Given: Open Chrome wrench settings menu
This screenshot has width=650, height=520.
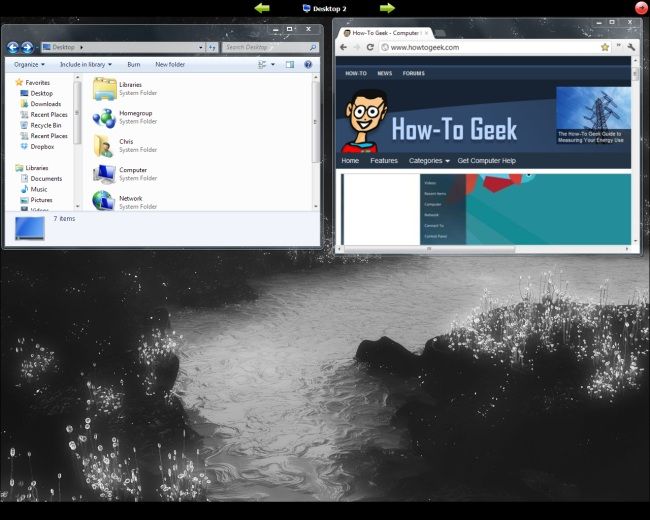Looking at the screenshot, I should [631, 47].
